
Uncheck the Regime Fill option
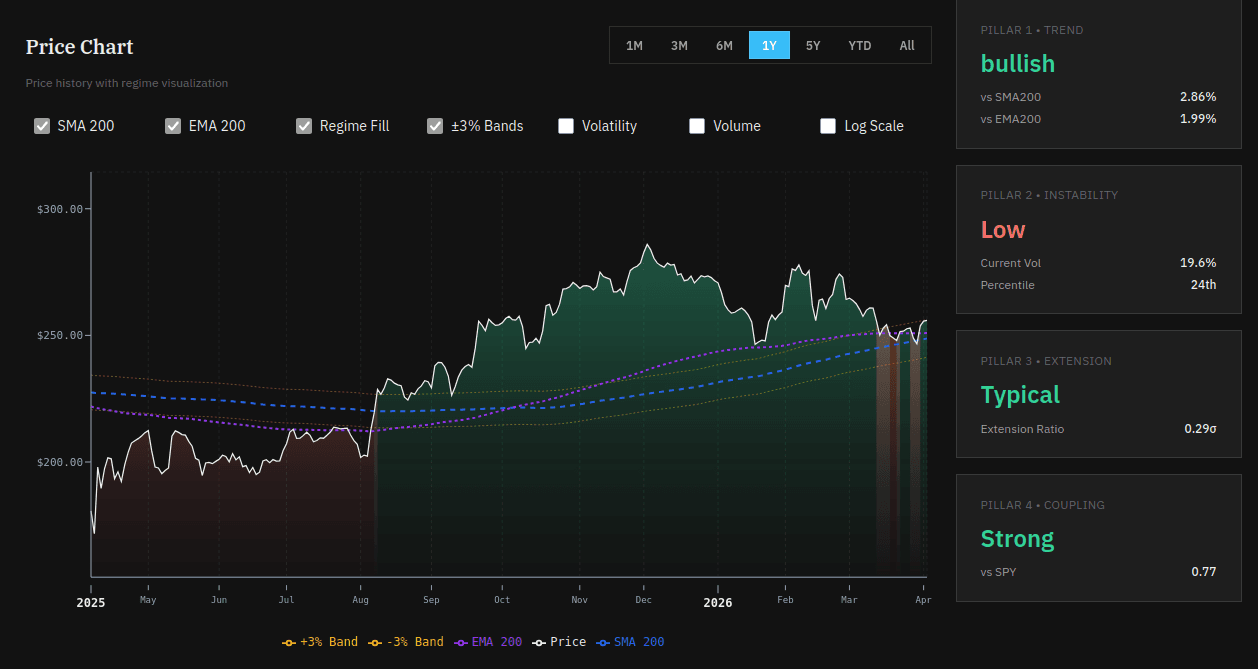tap(303, 125)
